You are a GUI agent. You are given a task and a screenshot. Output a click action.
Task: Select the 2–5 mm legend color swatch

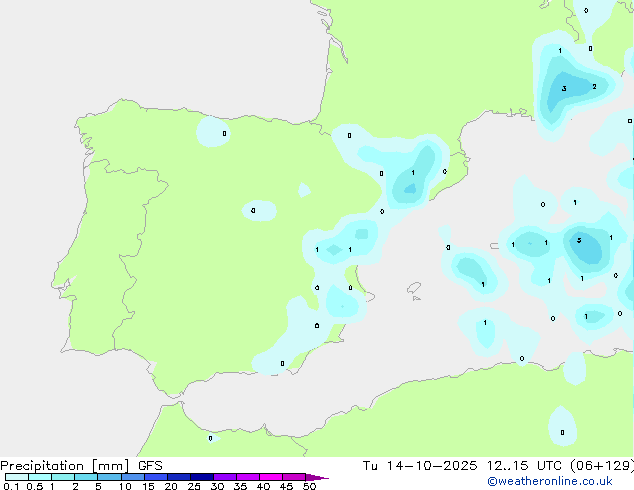pyautogui.click(x=86, y=477)
